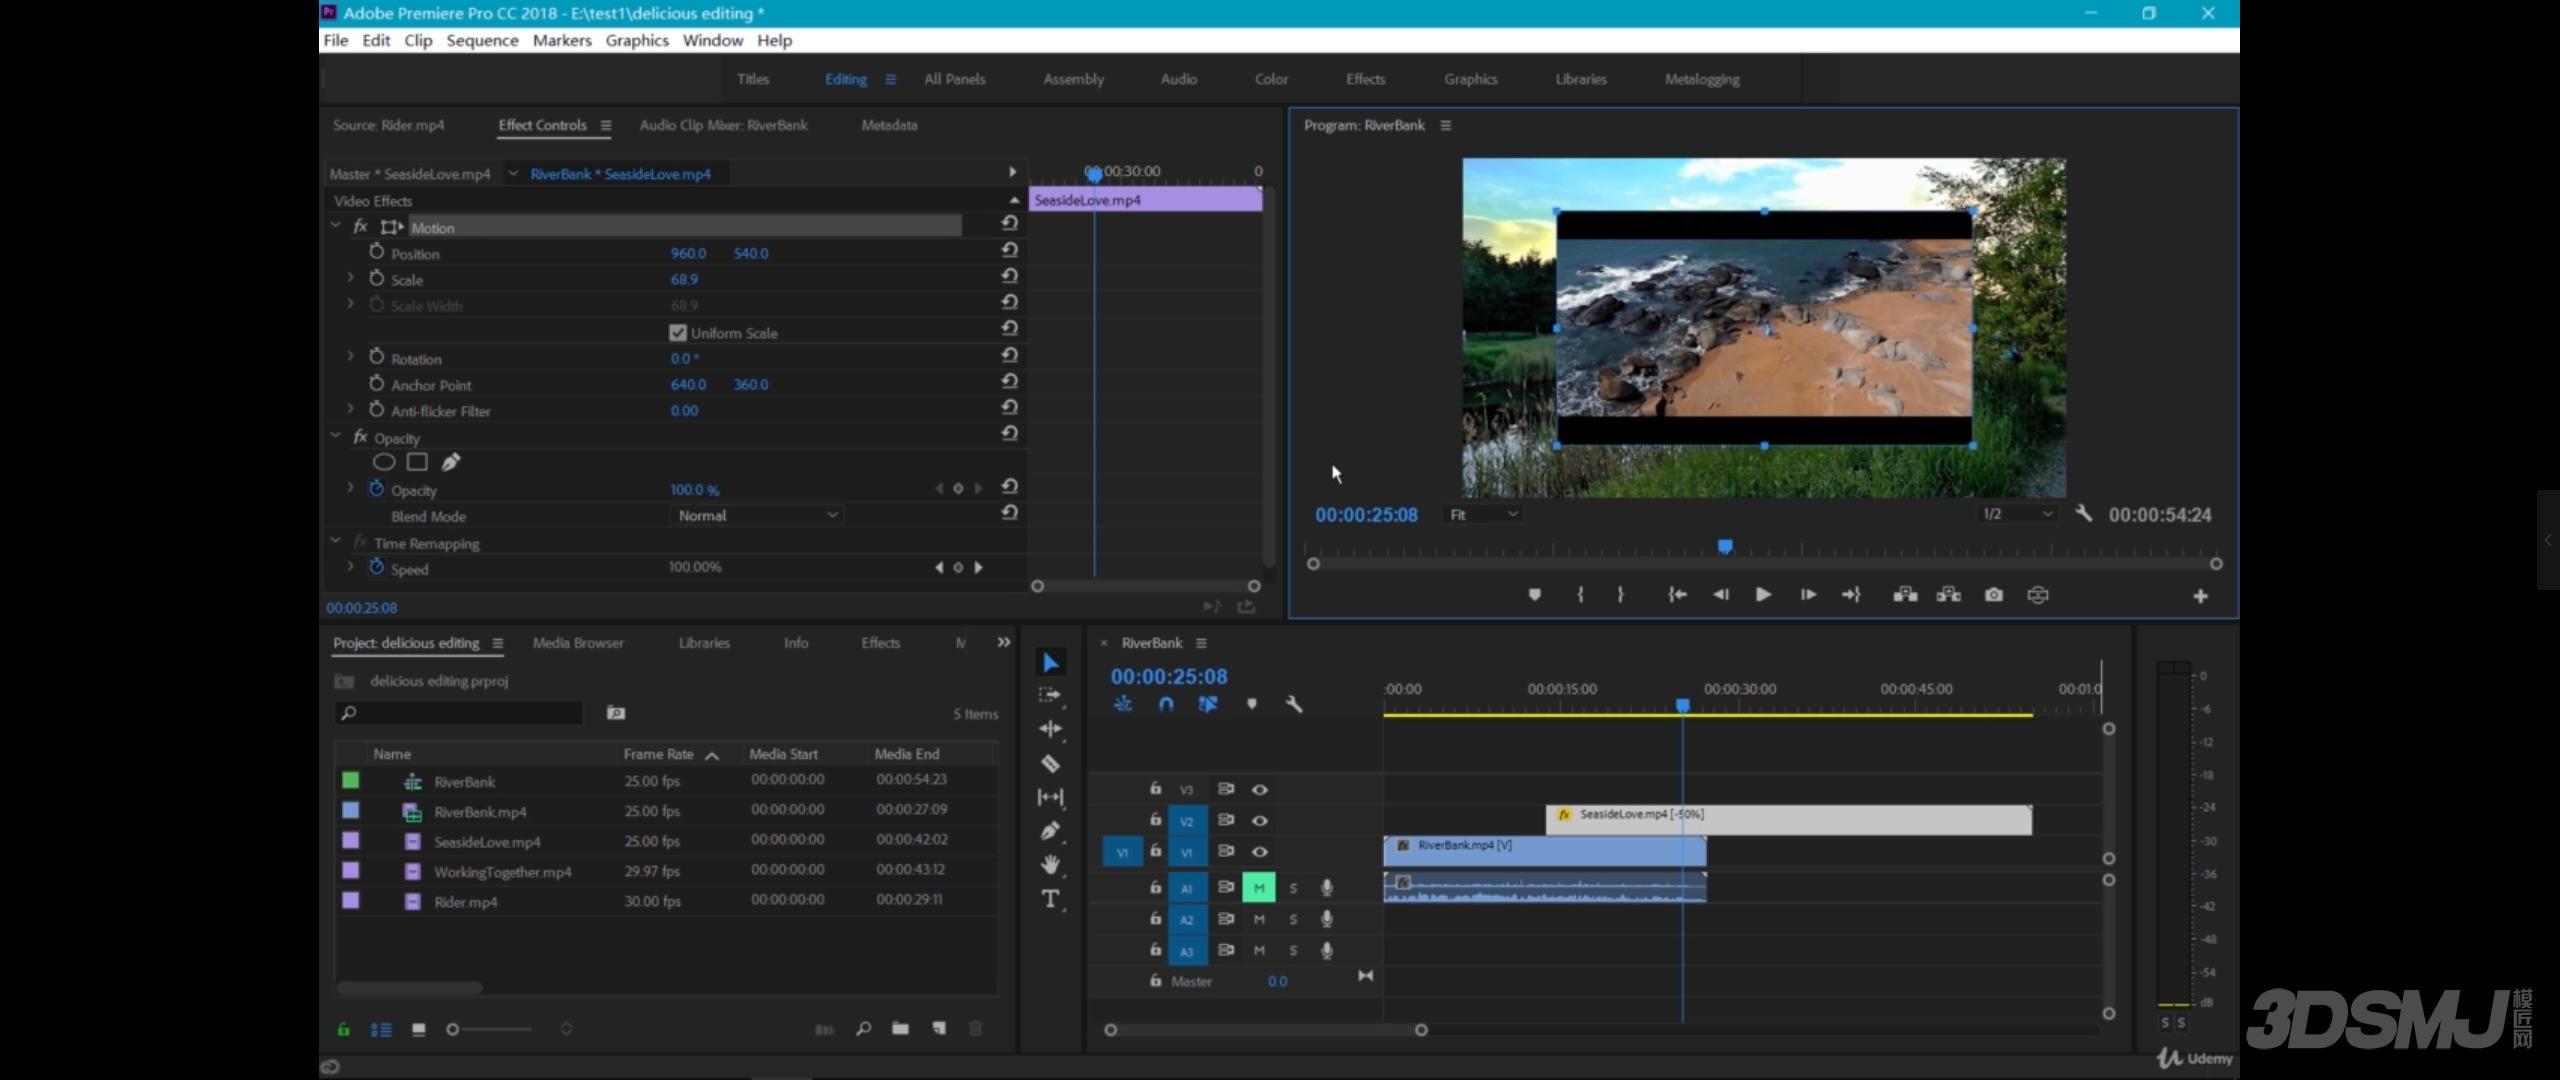Select the Selection tool arrow
The width and height of the screenshot is (2560, 1080).
coord(1050,663)
